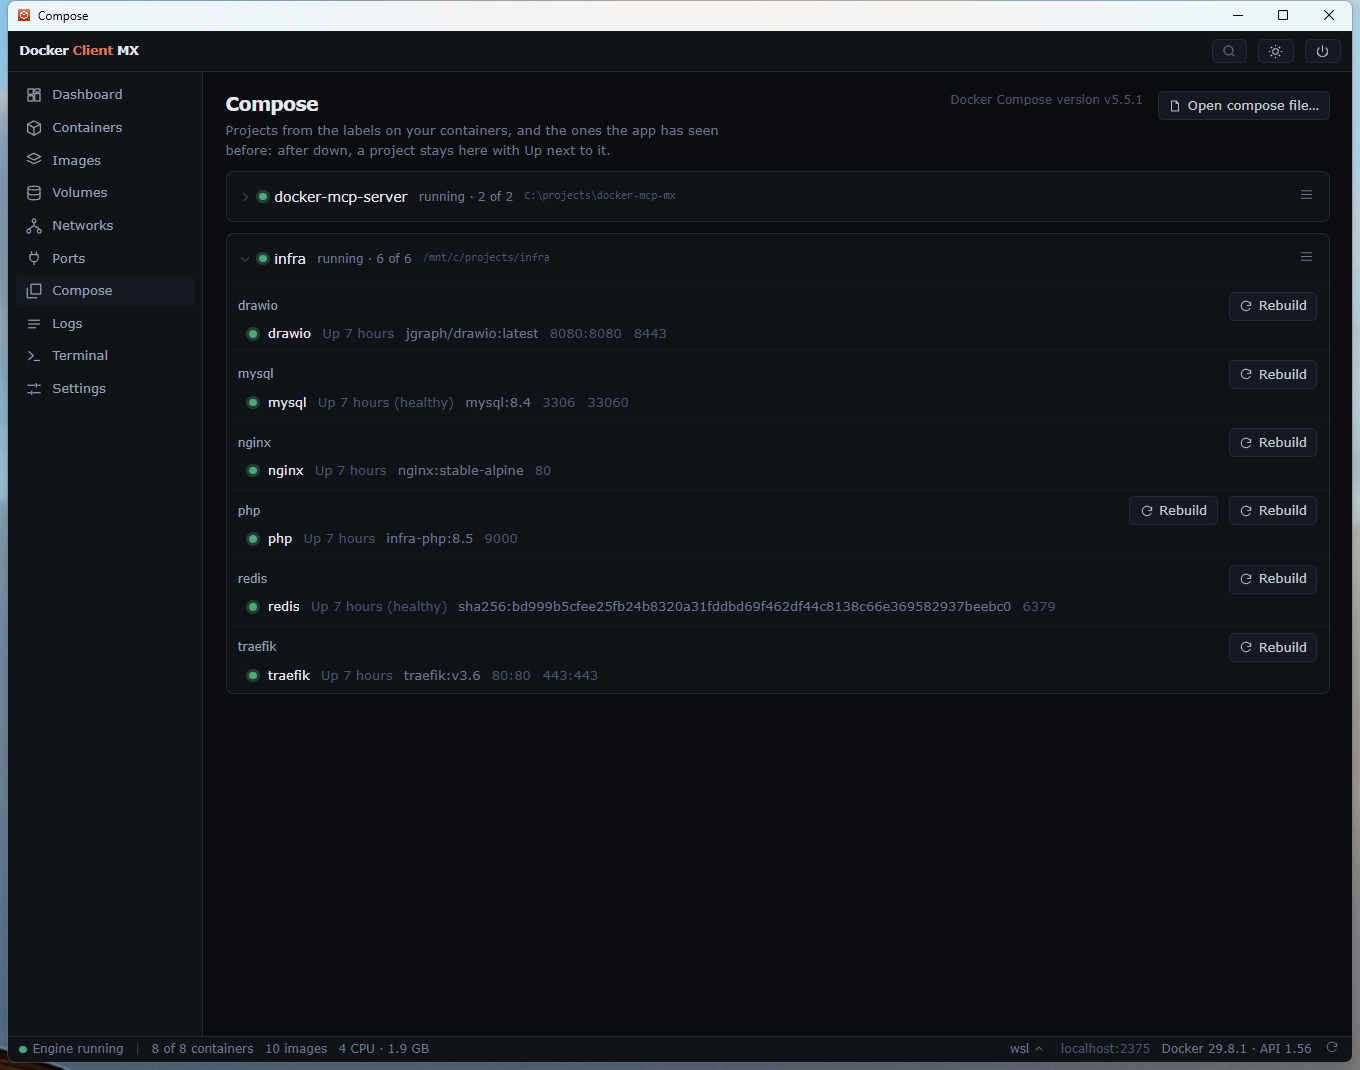This screenshot has width=1360, height=1070.
Task: Click the Engine running status indicator
Action: (x=71, y=1049)
